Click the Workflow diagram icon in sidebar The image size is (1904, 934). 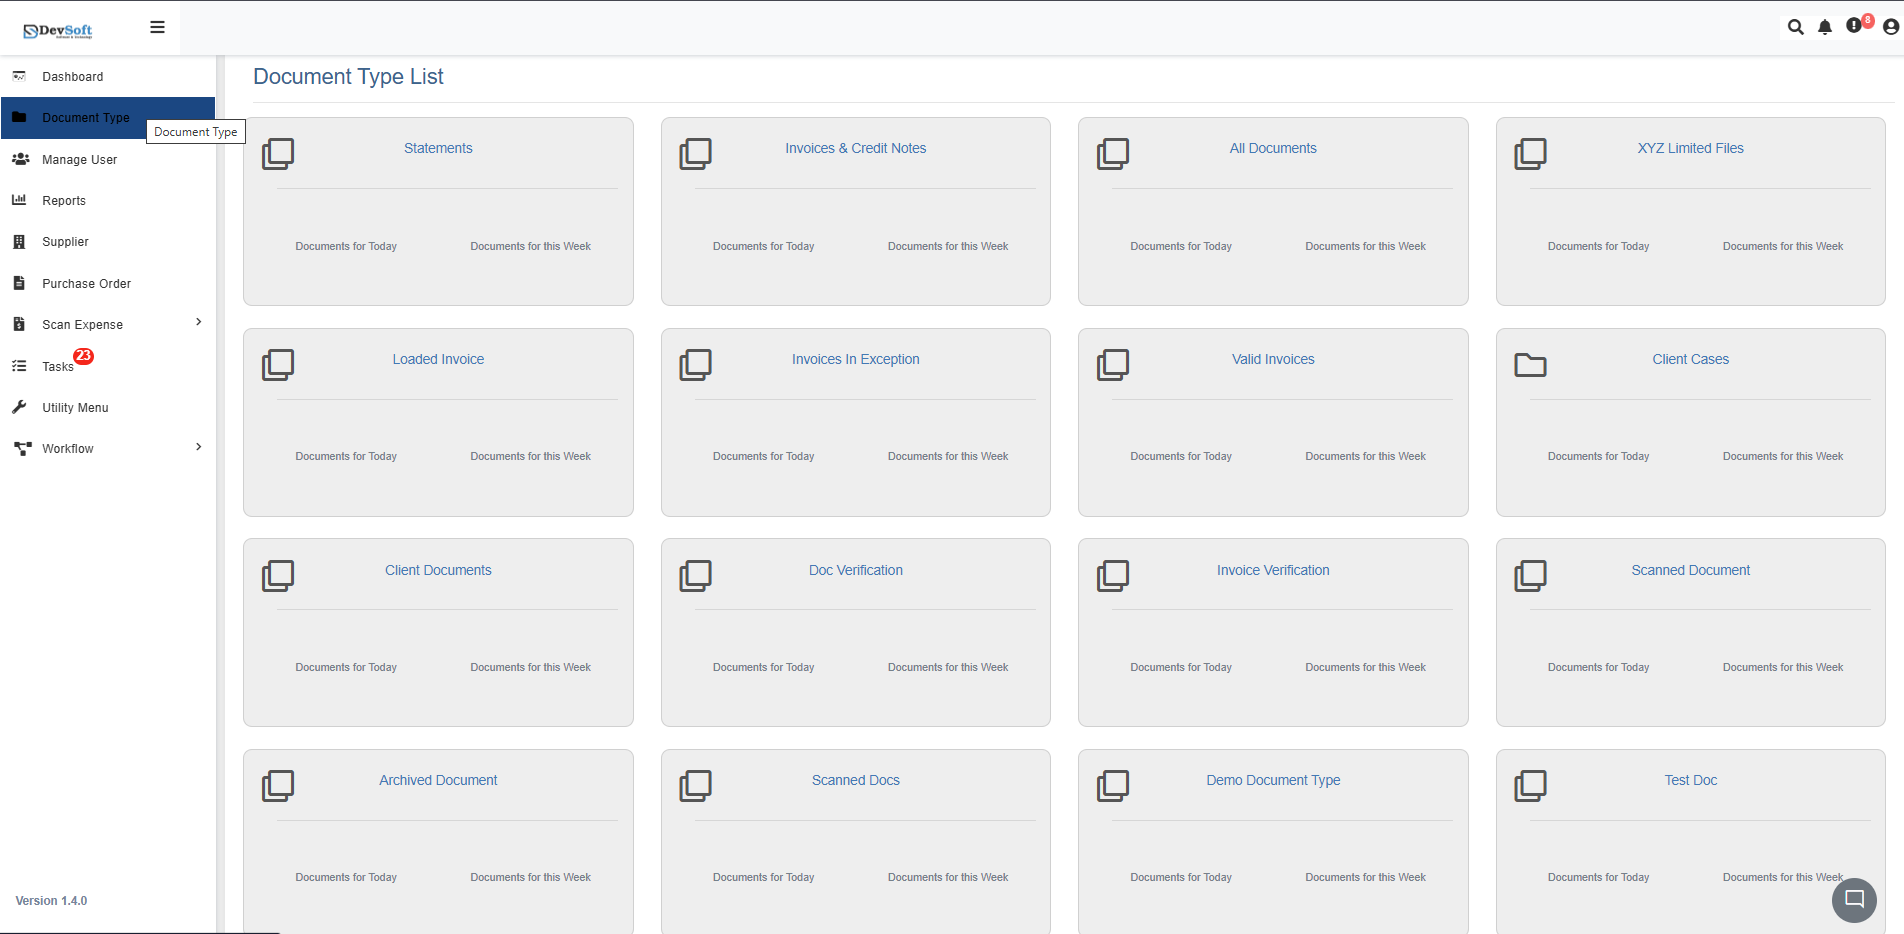coord(21,448)
